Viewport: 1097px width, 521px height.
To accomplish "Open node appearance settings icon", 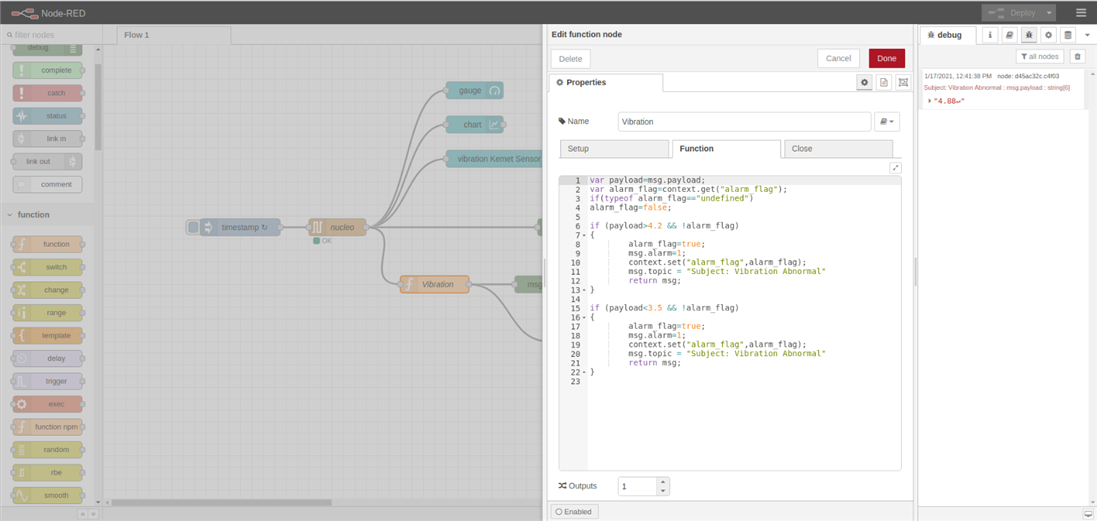I will 903,83.
